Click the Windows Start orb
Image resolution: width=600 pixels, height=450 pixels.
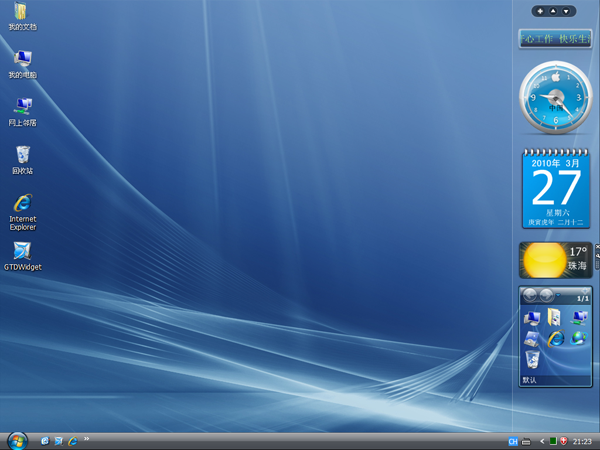click(x=17, y=440)
